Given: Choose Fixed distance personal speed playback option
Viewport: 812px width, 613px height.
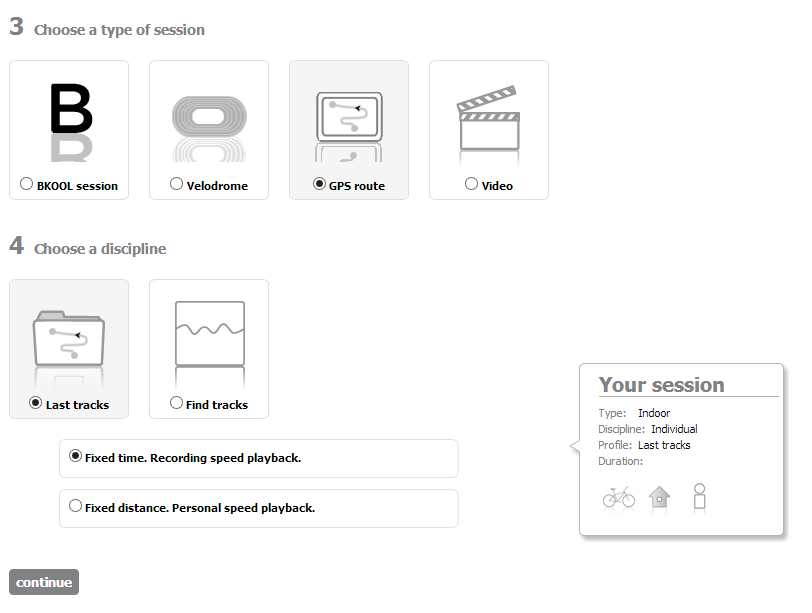Looking at the screenshot, I should [x=258, y=508].
